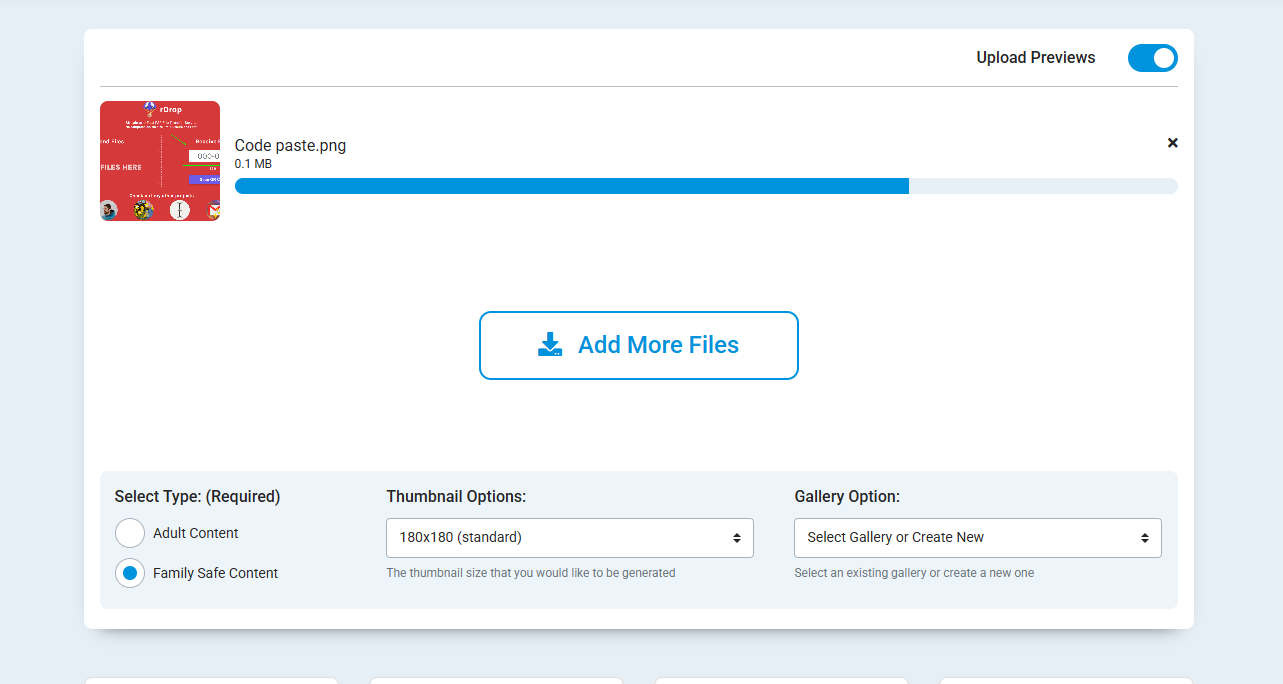Click the first card below the upload panel

[211, 680]
